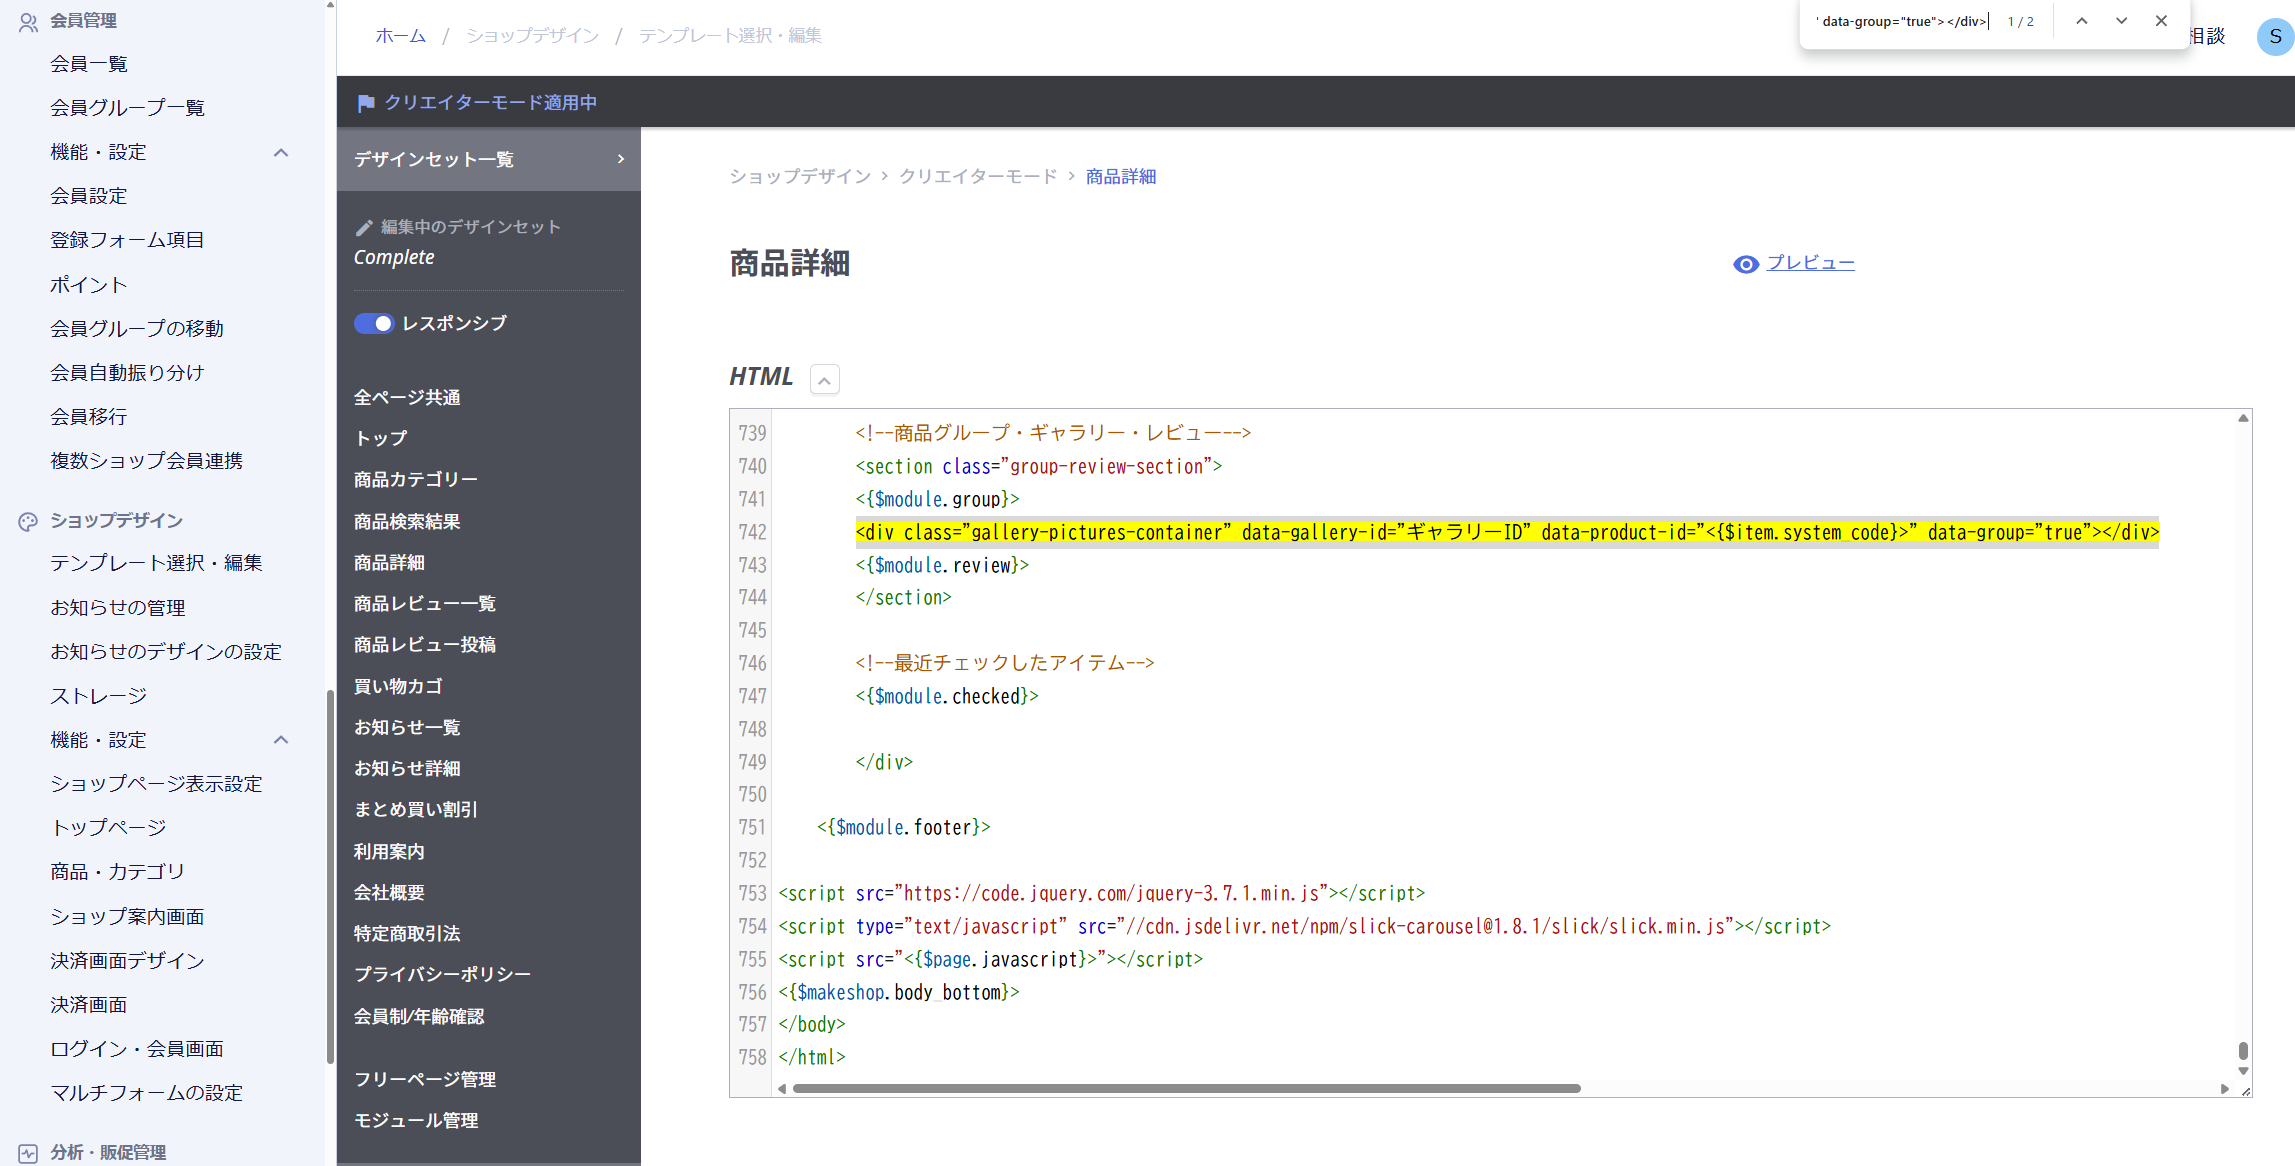Select 商品検索結果 in design menu
The image size is (2295, 1166).
tap(407, 522)
